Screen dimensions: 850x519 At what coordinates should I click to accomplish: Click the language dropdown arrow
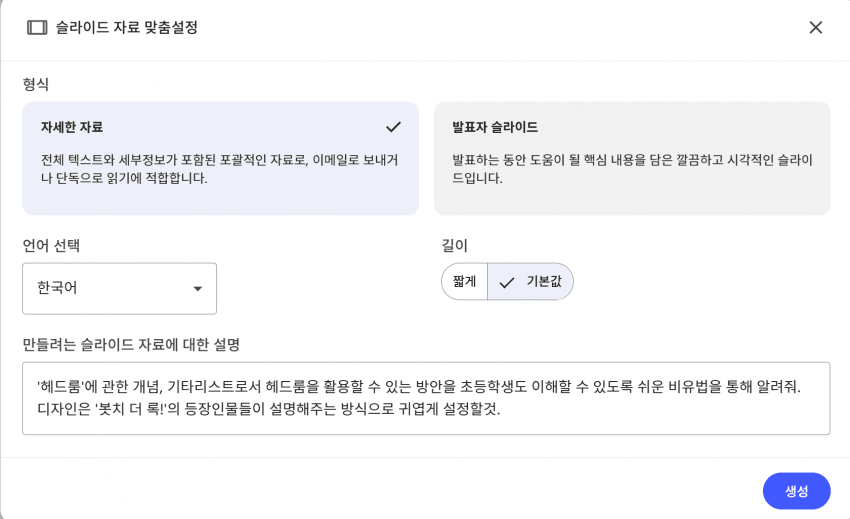pos(197,289)
